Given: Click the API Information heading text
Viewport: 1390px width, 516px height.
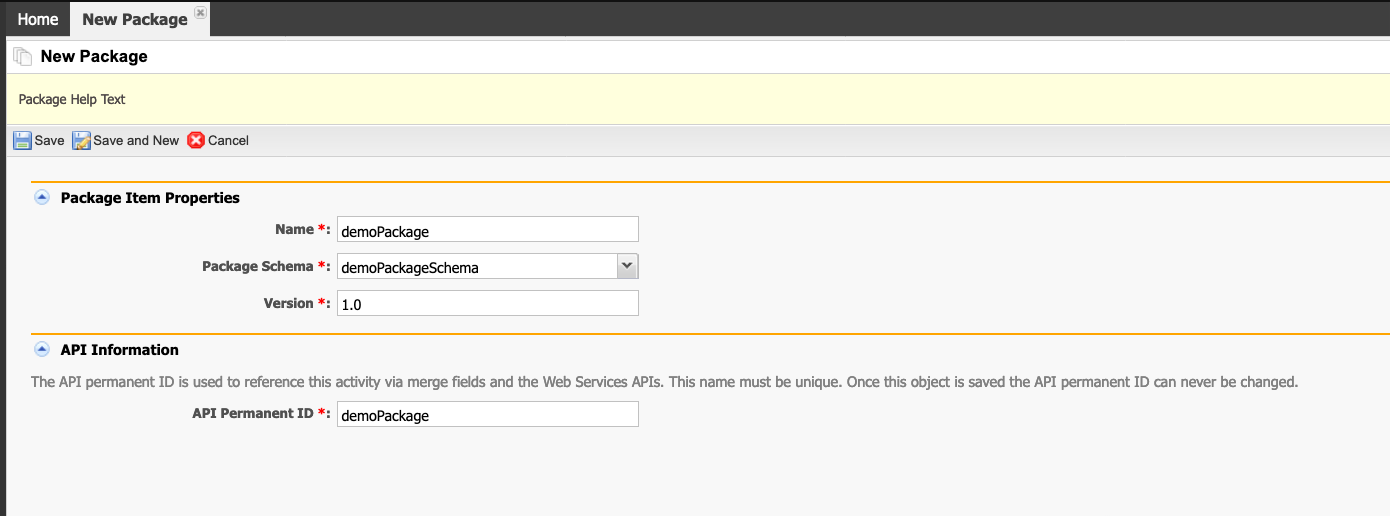Looking at the screenshot, I should [120, 350].
